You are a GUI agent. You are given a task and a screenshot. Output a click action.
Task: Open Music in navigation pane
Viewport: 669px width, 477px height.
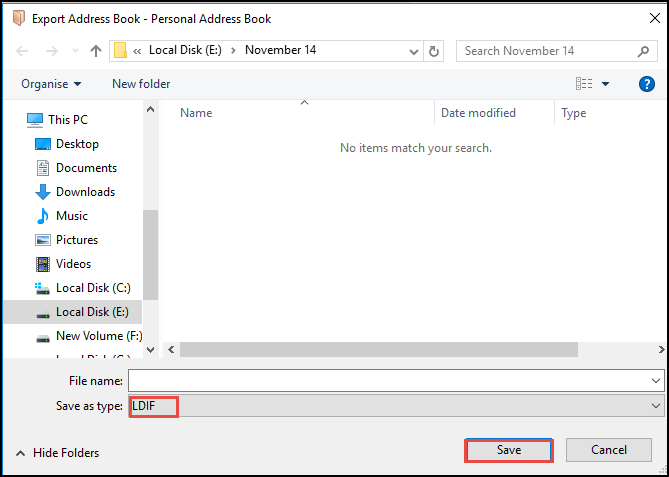click(x=72, y=215)
